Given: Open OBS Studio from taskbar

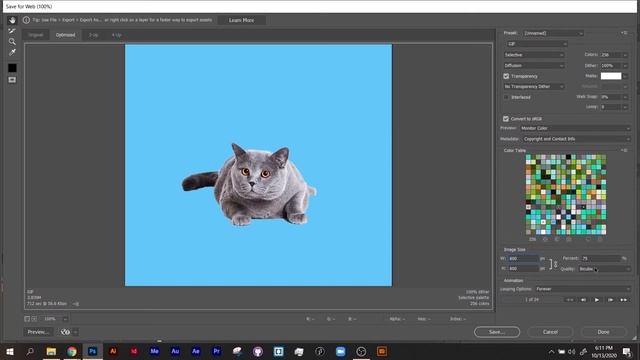Looking at the screenshot, I should (361, 351).
